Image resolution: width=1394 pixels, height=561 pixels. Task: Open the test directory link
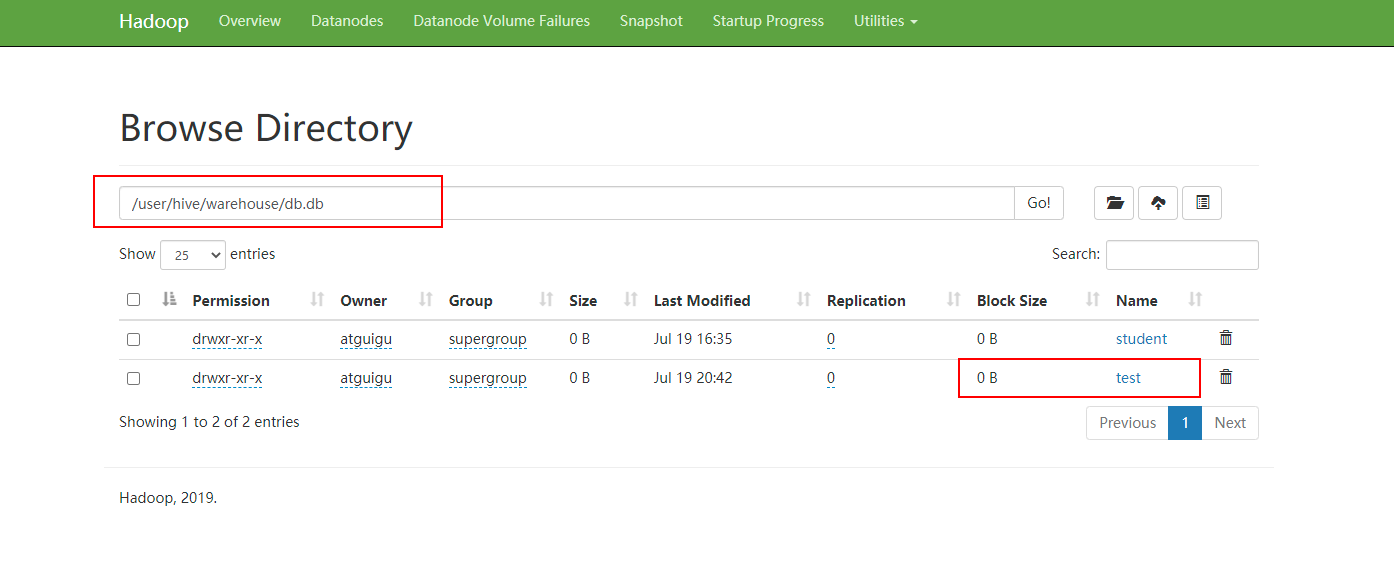1128,378
